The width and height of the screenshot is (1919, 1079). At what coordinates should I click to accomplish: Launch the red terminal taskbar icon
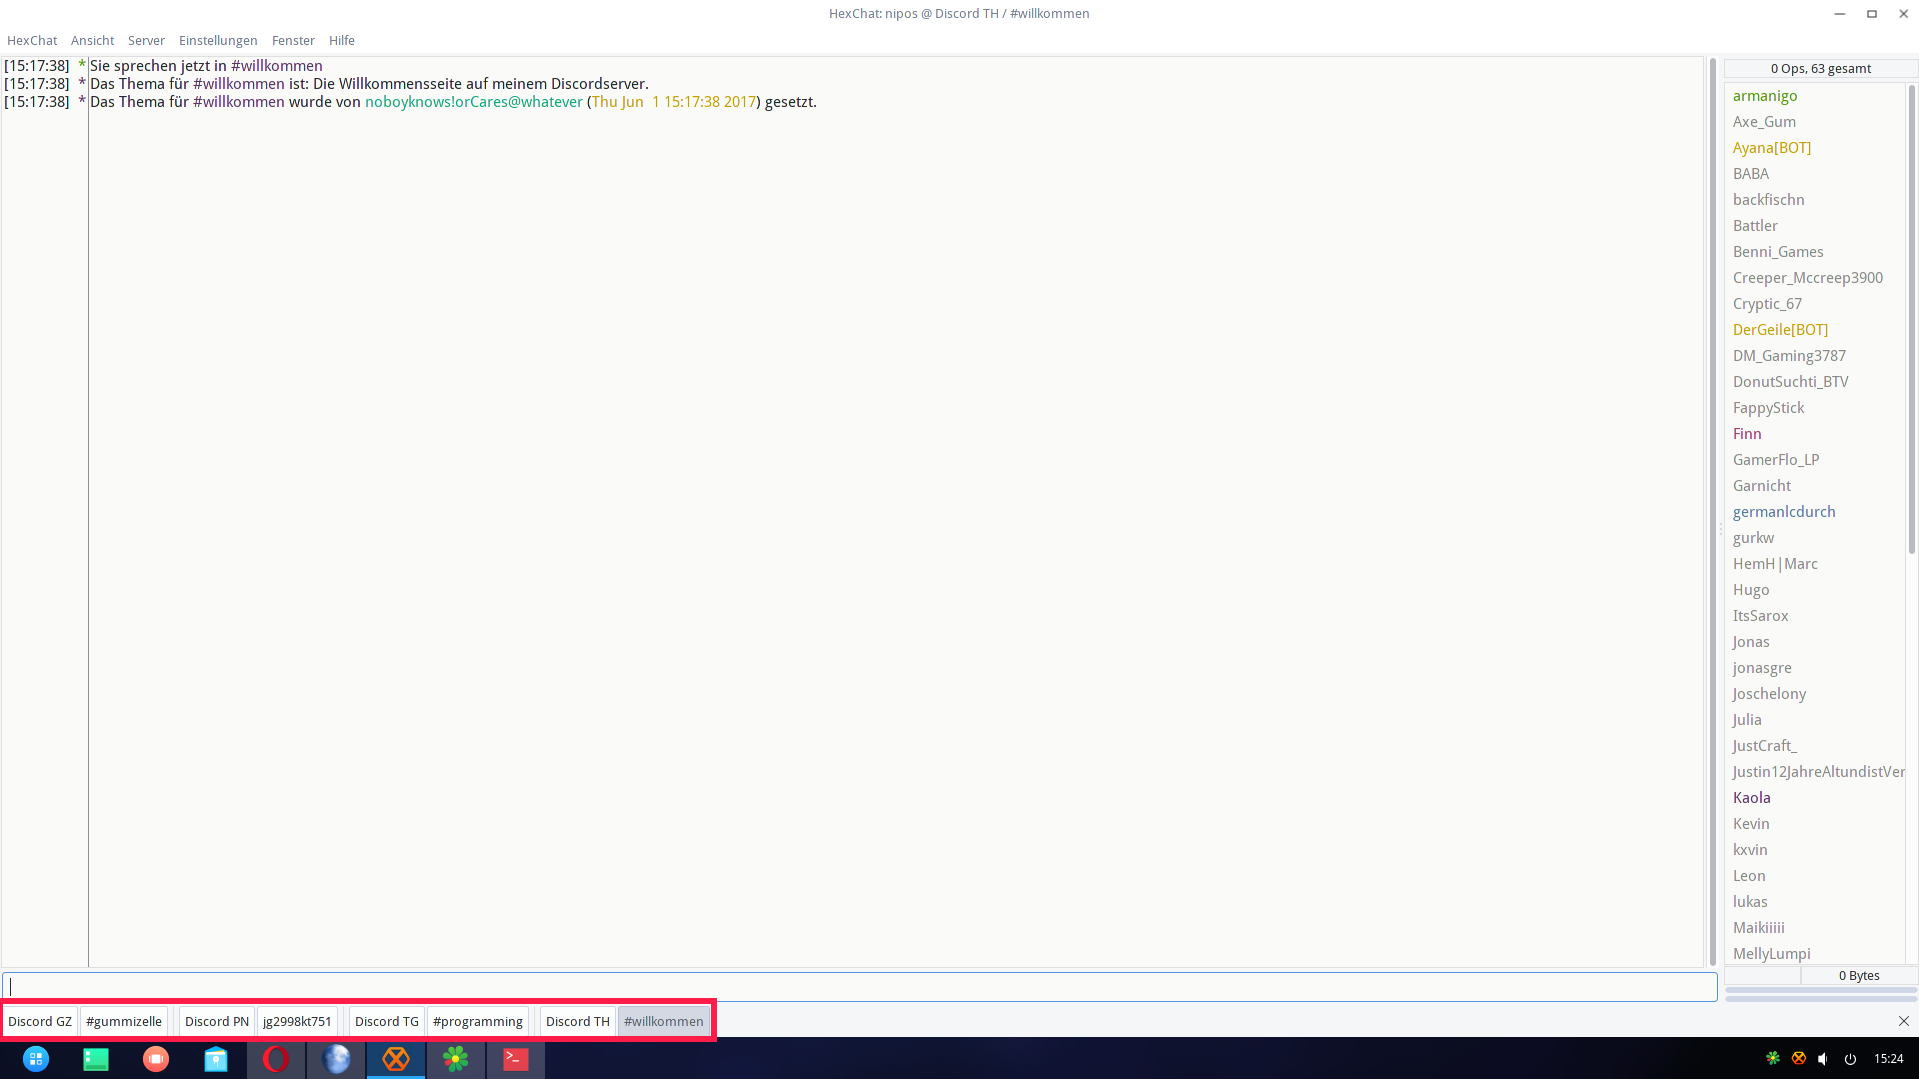tap(516, 1059)
